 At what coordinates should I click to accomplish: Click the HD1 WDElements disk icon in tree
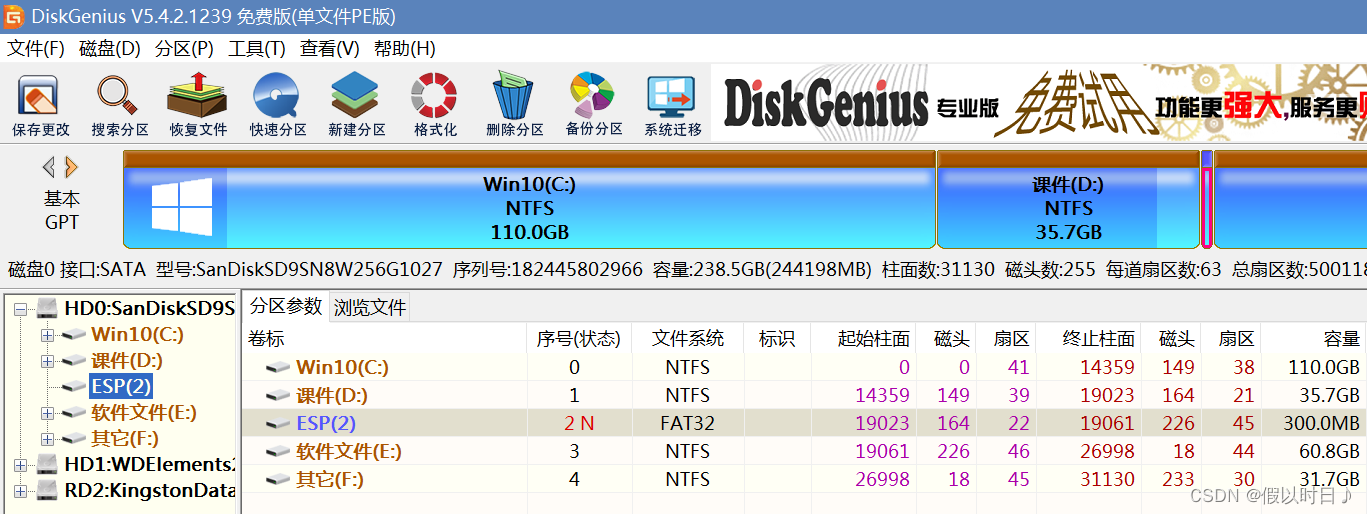tap(46, 464)
